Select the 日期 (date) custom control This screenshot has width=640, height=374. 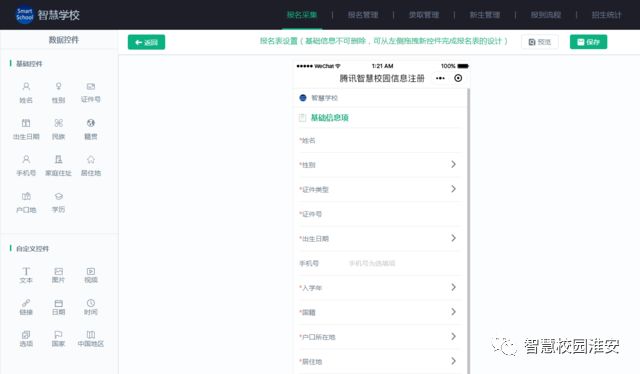click(x=58, y=307)
